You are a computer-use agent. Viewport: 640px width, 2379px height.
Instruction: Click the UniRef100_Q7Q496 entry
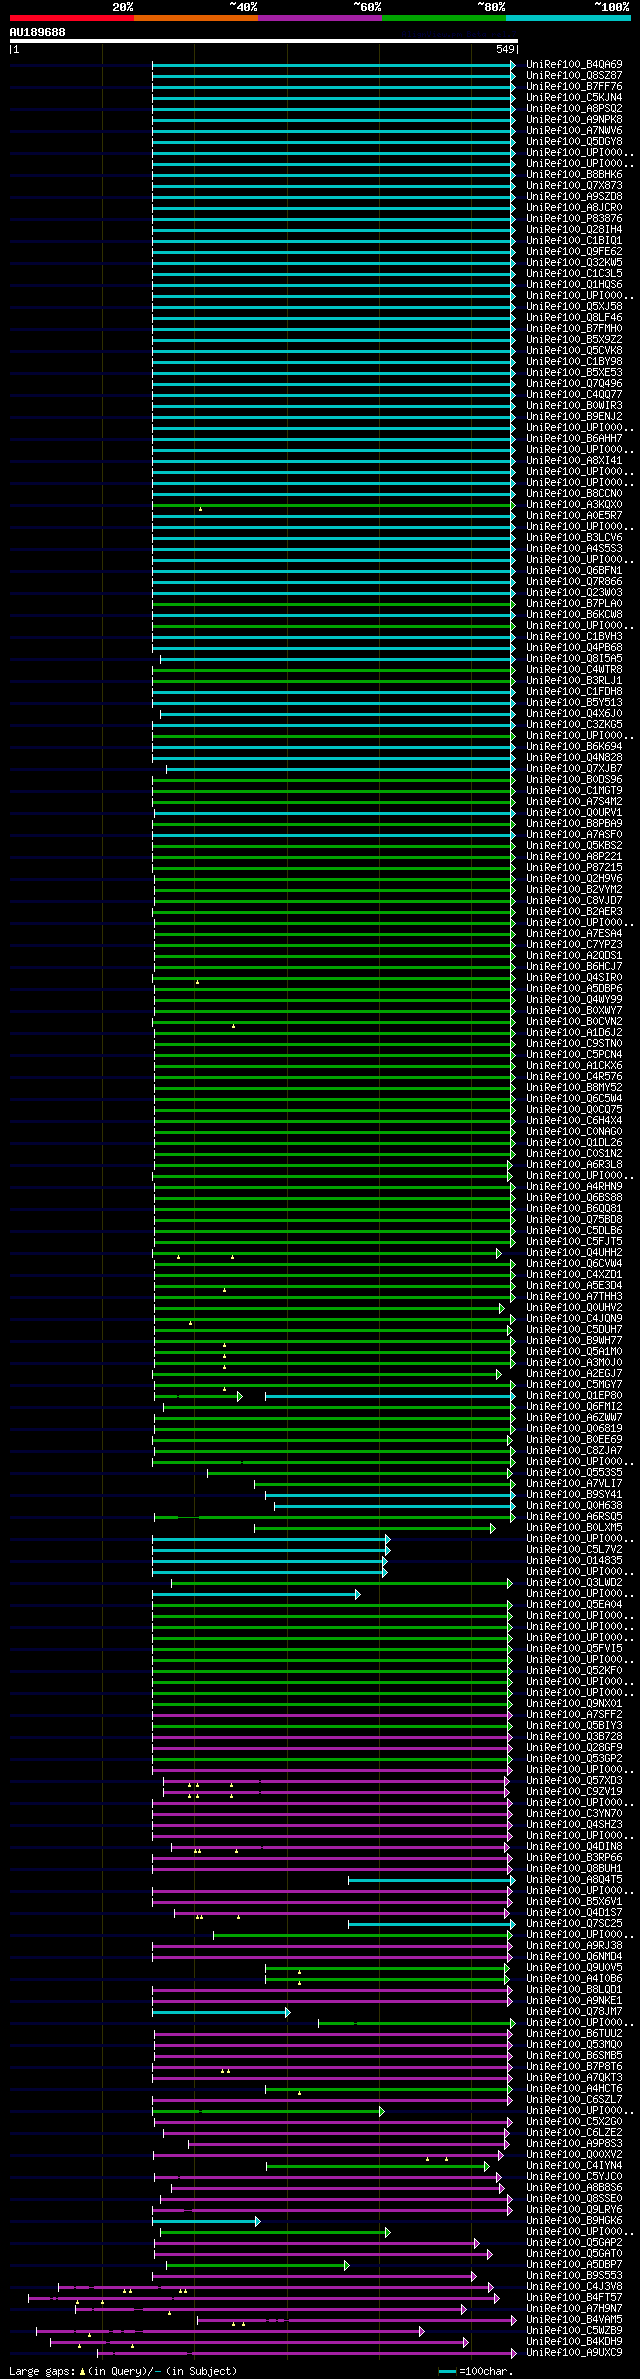tap(574, 384)
